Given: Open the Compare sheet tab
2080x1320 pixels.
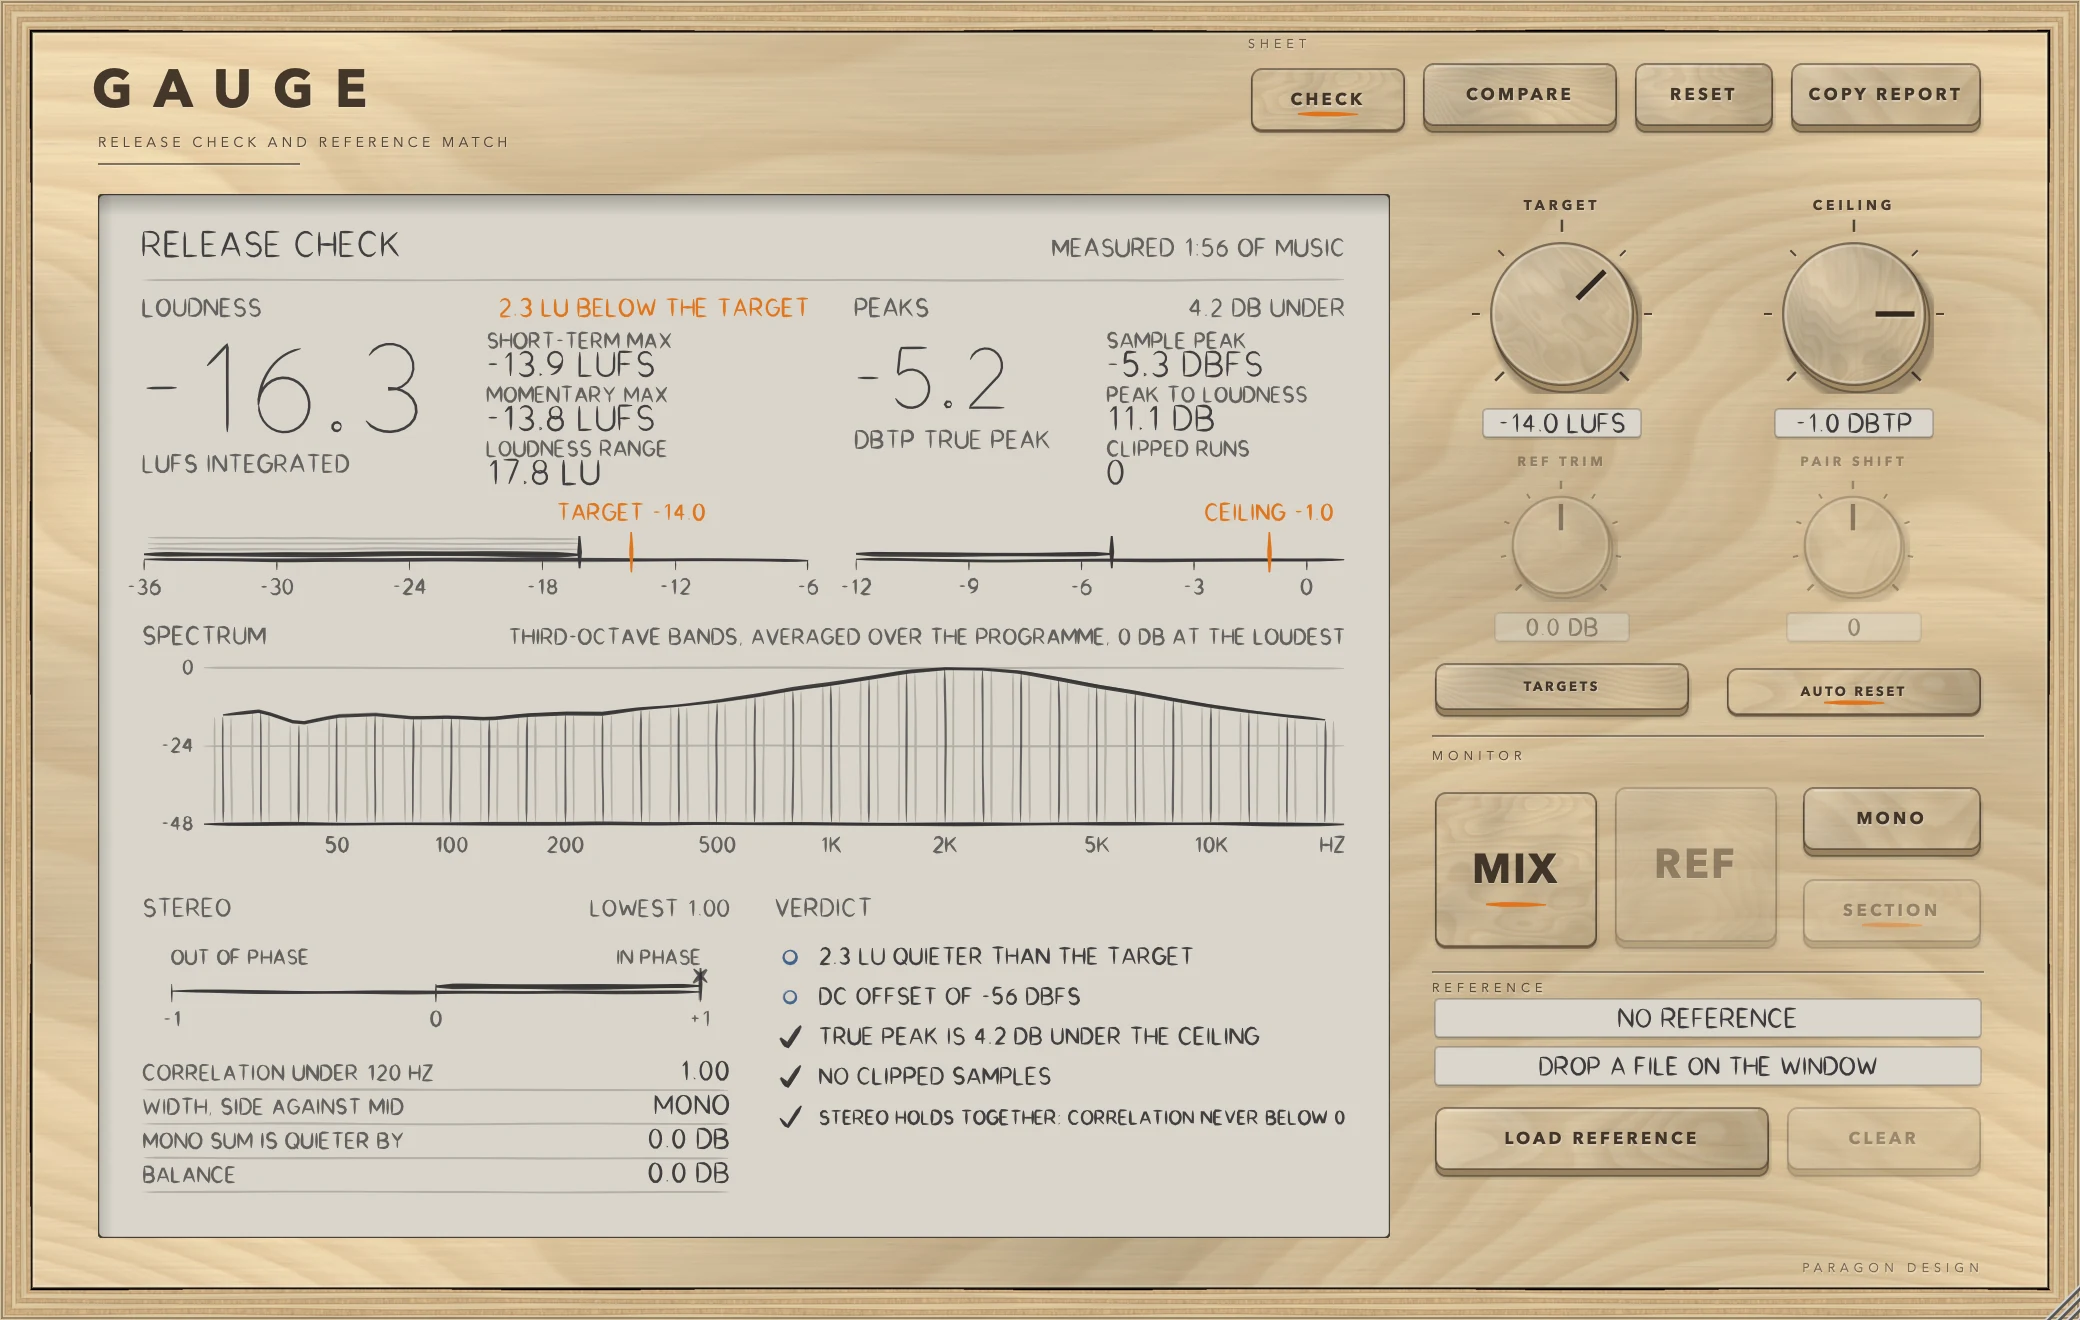Looking at the screenshot, I should [1519, 95].
